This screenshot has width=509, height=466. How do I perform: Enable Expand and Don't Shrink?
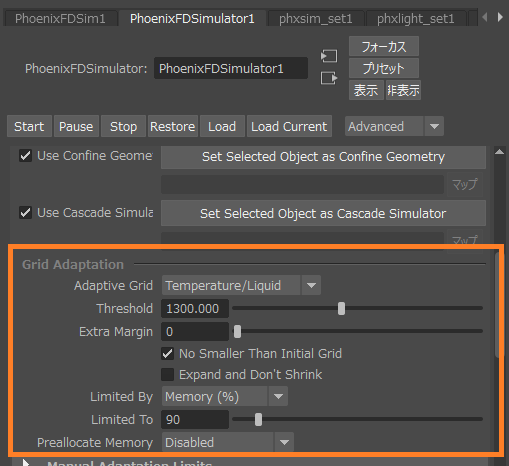click(x=167, y=375)
